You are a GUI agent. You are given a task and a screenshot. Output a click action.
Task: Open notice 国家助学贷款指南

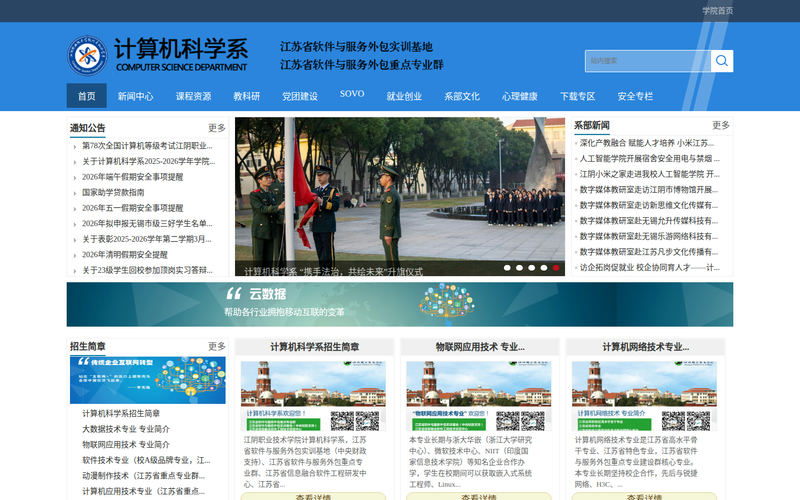(x=113, y=192)
